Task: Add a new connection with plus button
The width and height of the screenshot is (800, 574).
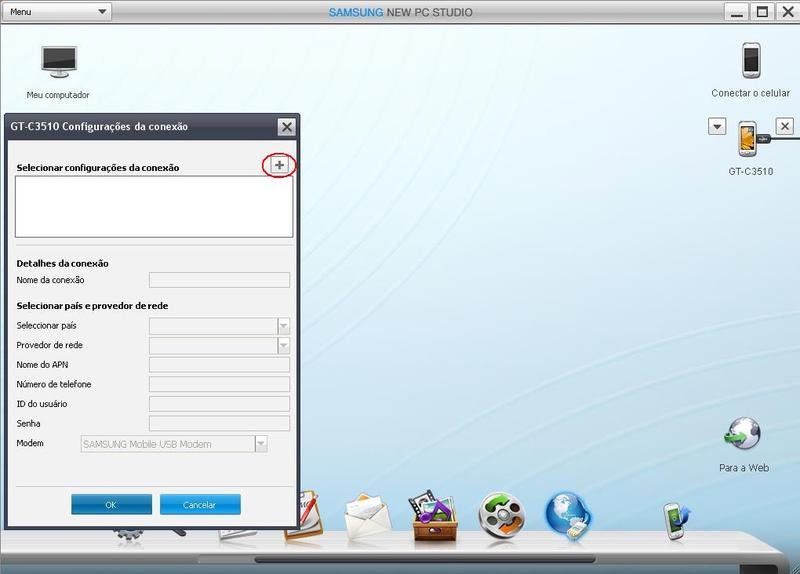Action: [279, 165]
